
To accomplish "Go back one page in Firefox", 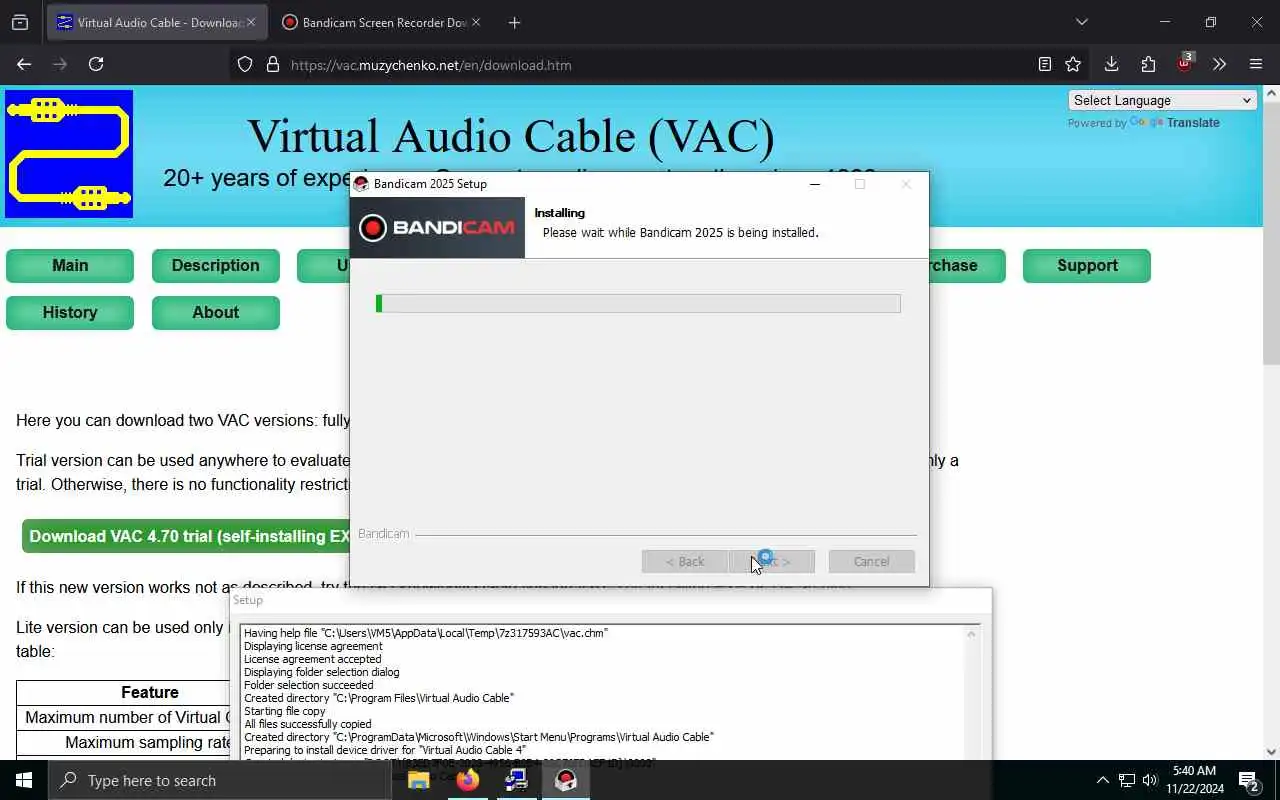I will click(x=24, y=64).
